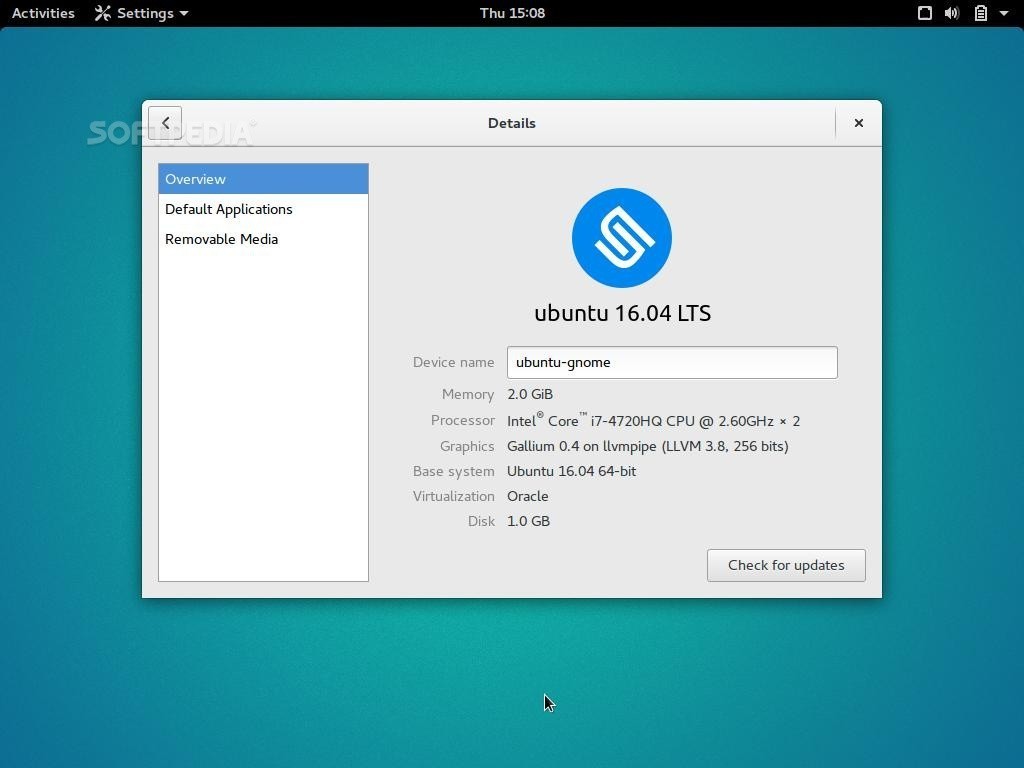Screen dimensions: 1024x768
Task: Close the Details window
Action: pos(858,123)
